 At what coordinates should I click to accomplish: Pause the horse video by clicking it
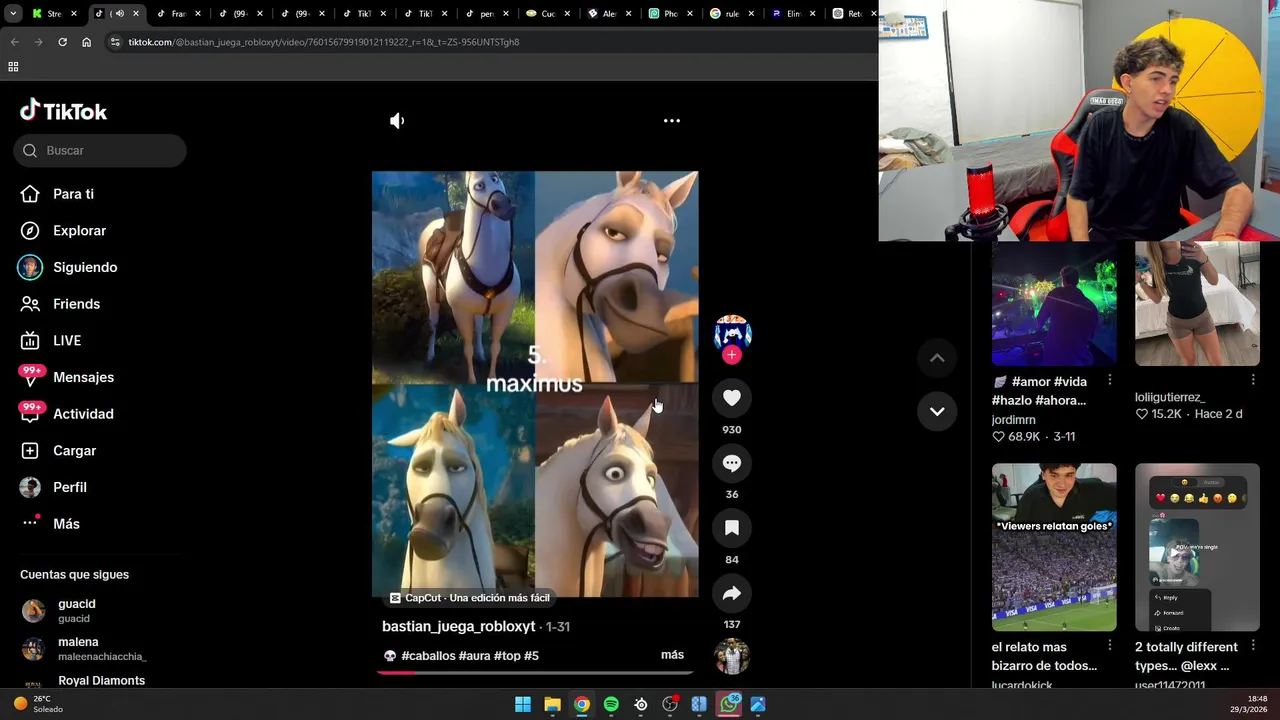535,384
